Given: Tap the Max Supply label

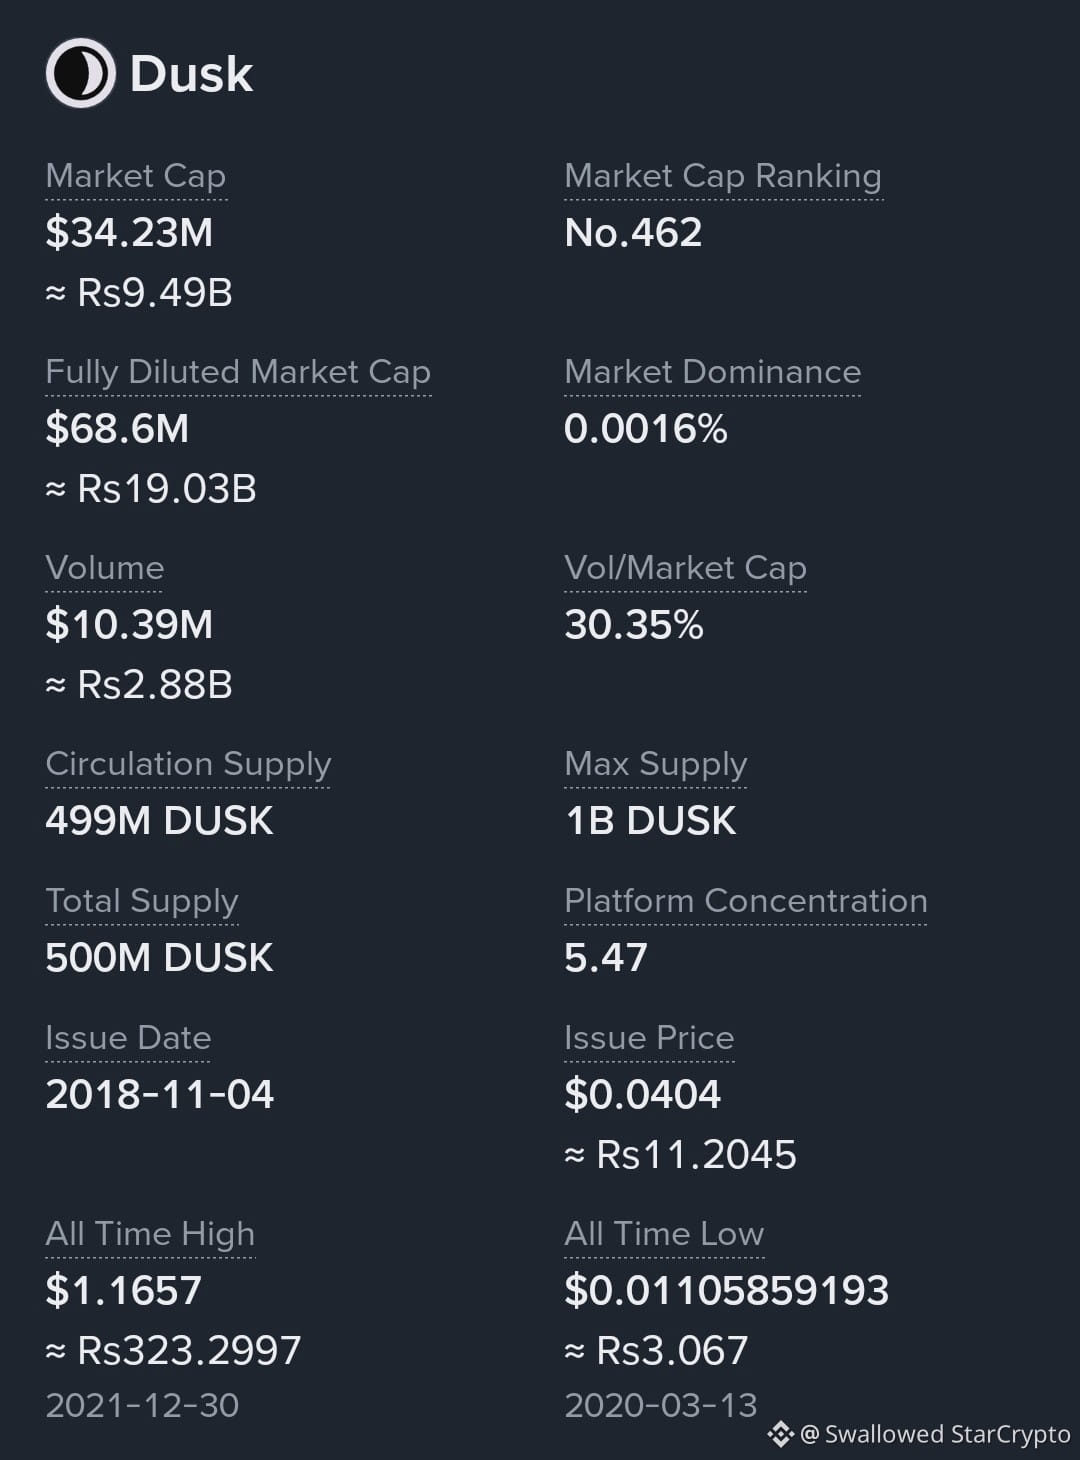Looking at the screenshot, I should 656,764.
